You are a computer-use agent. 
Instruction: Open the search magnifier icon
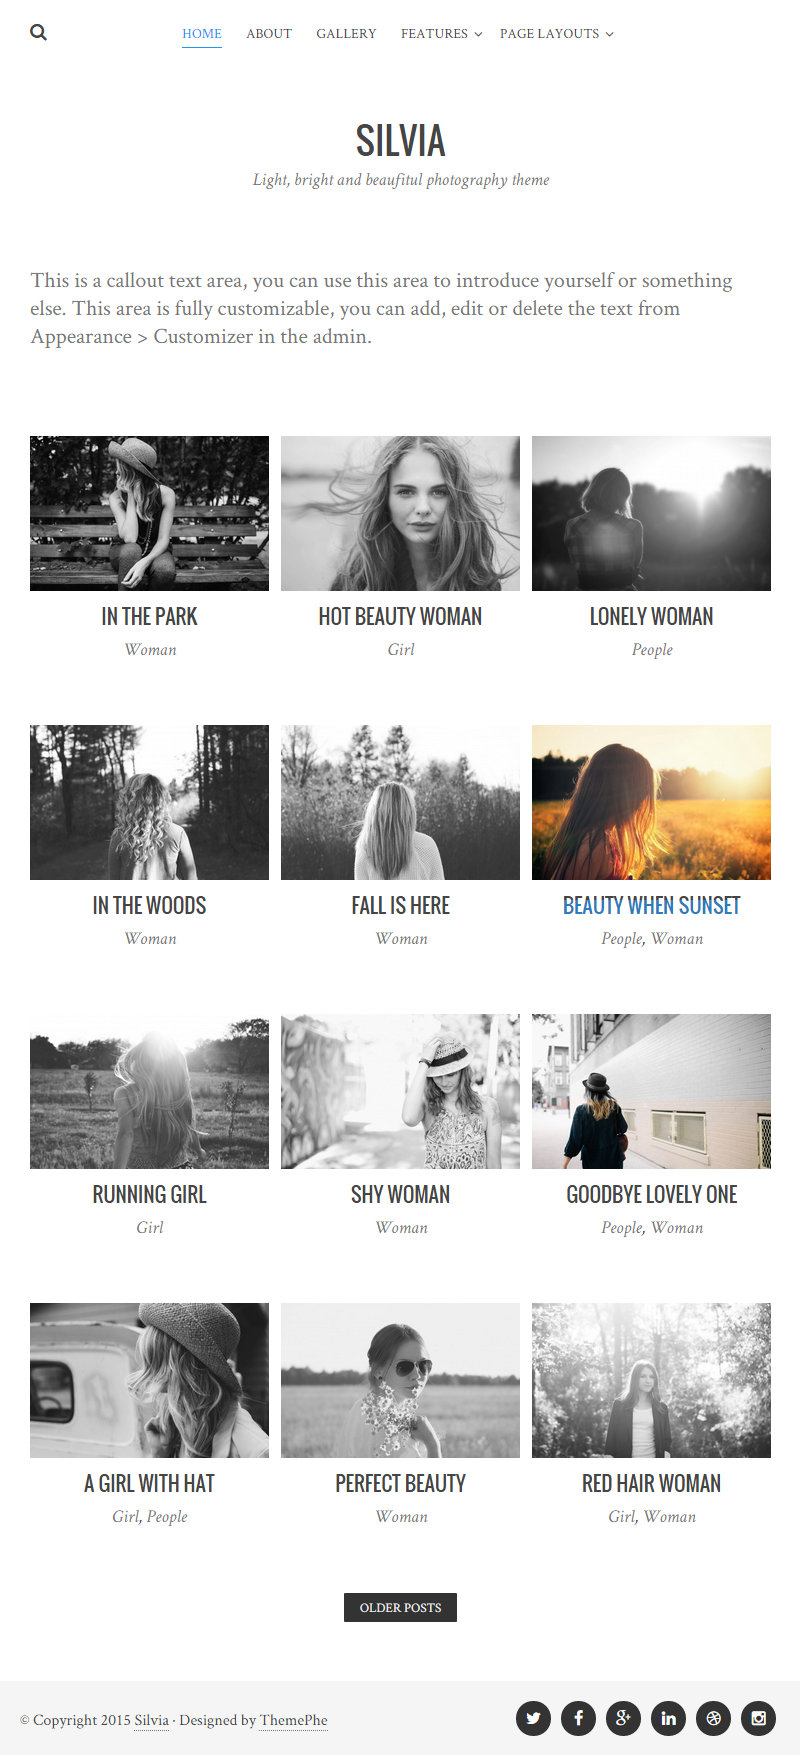tap(38, 32)
